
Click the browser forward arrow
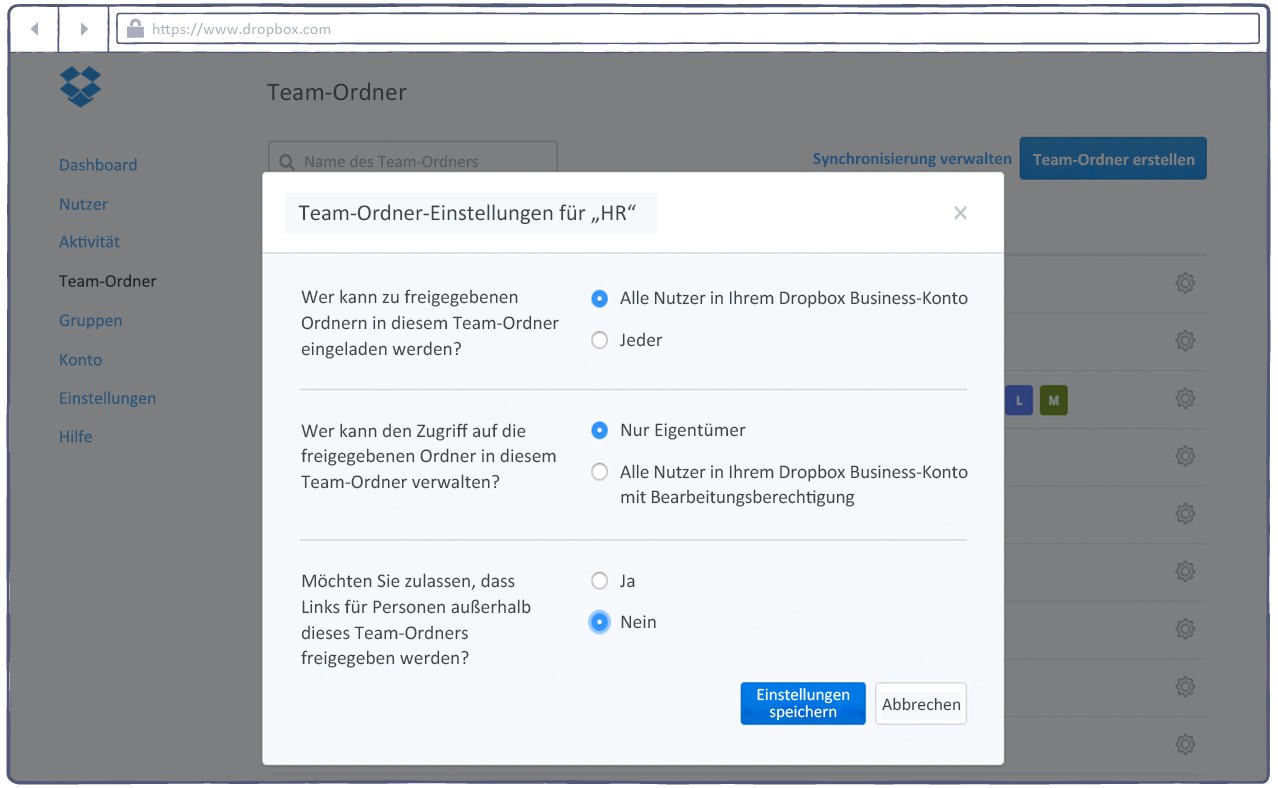(x=84, y=29)
